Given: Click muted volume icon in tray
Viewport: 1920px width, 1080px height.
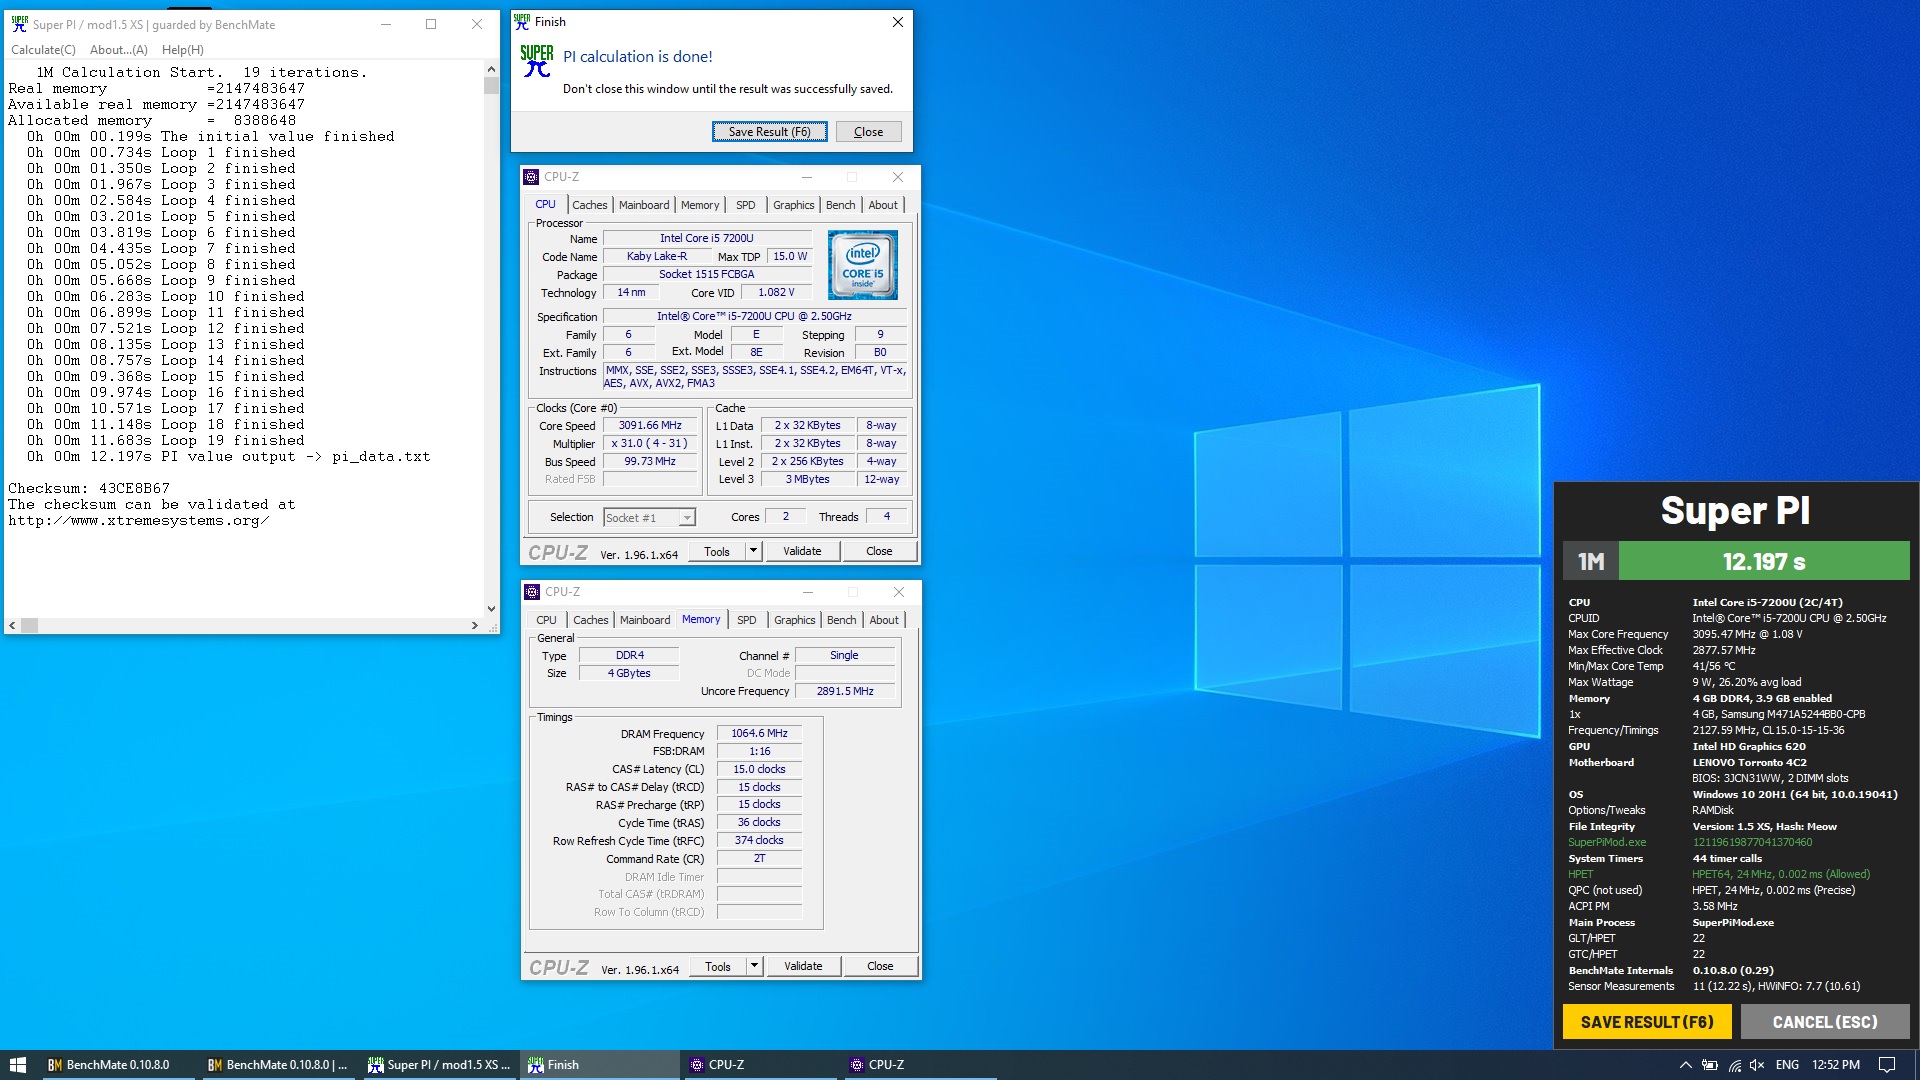Looking at the screenshot, I should pos(1757,1065).
